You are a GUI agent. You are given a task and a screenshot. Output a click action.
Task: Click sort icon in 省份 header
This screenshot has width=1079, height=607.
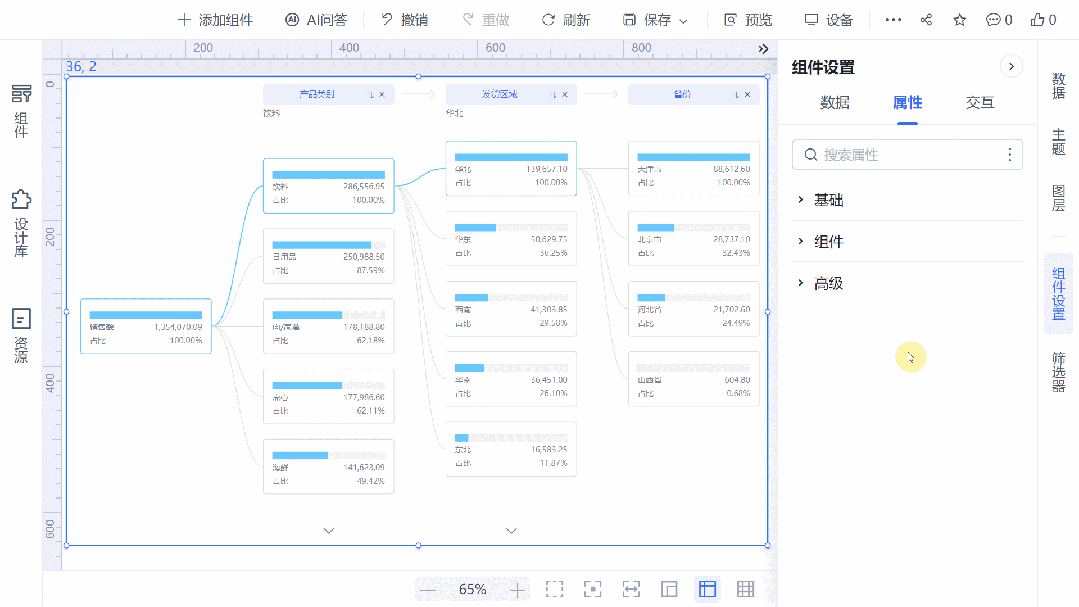[x=736, y=94]
